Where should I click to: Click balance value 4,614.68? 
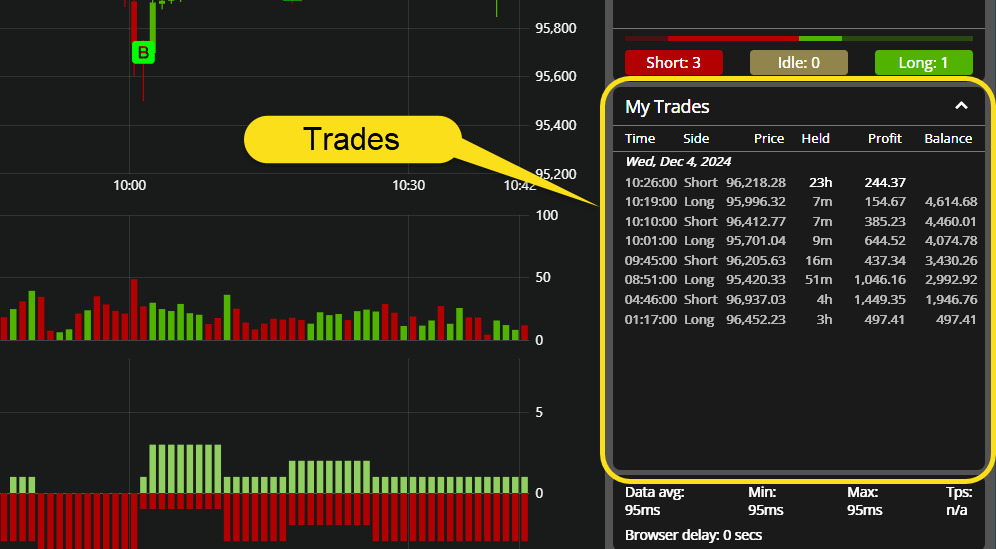coord(951,201)
